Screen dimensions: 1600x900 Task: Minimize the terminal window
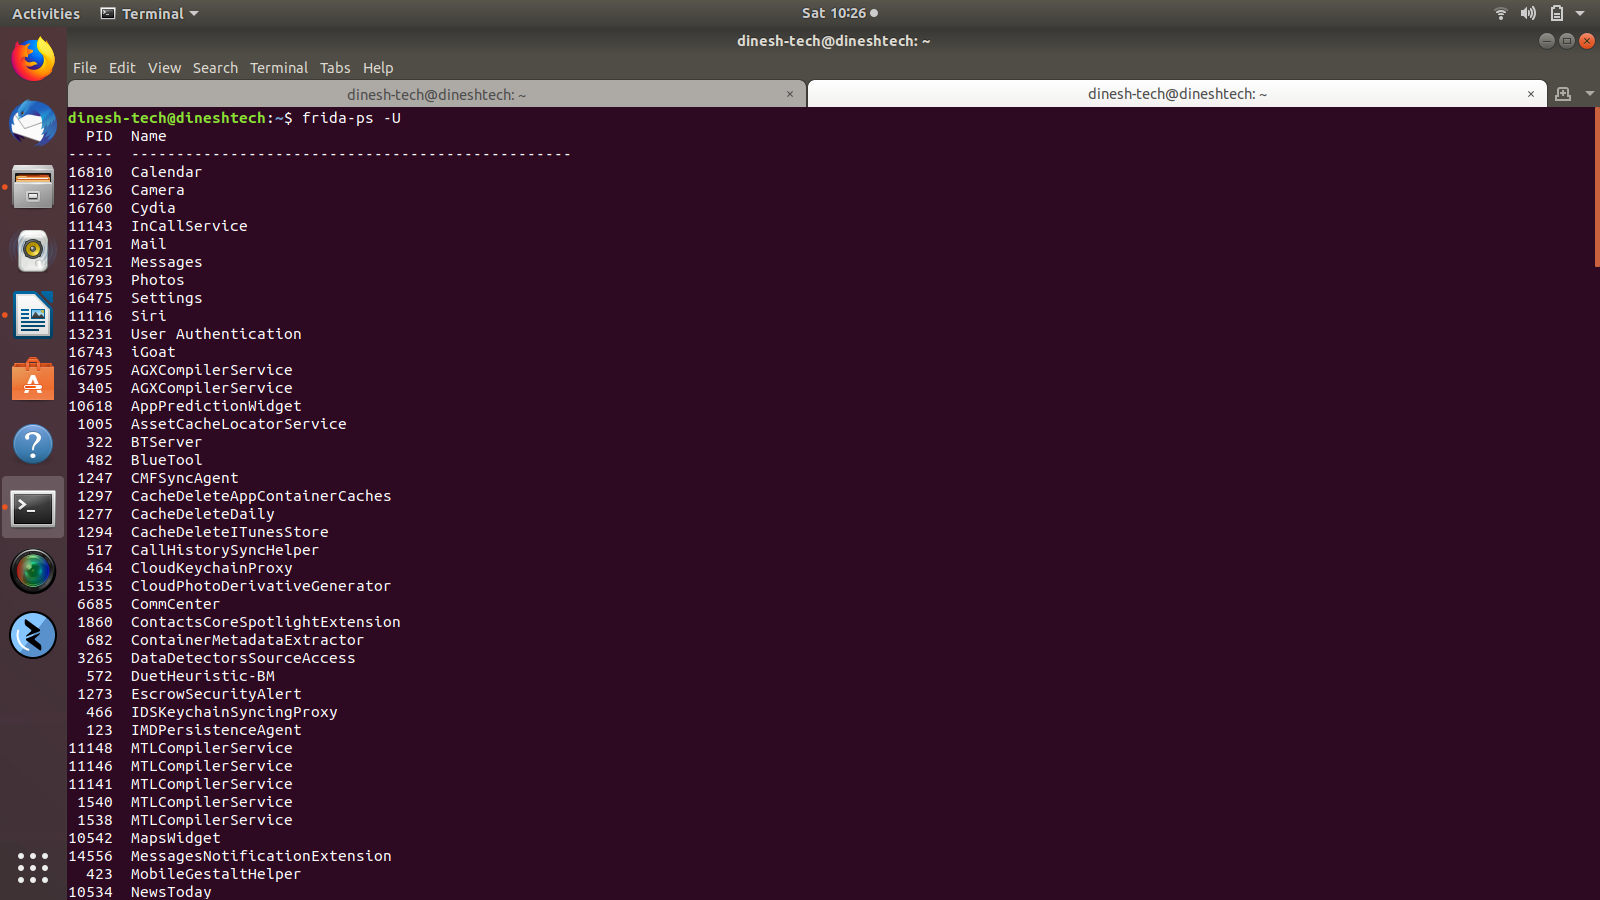[1547, 41]
